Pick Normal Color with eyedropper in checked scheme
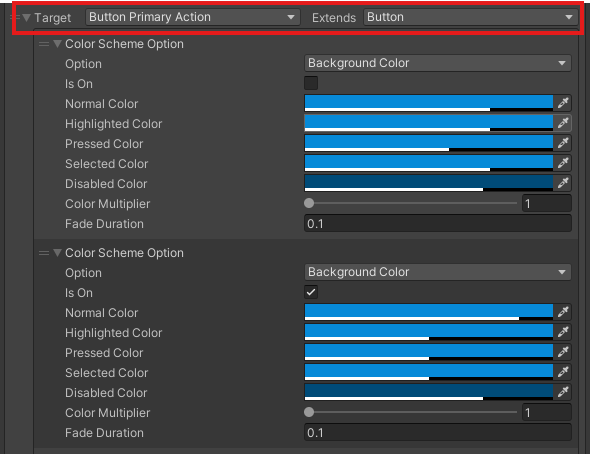 [x=563, y=312]
